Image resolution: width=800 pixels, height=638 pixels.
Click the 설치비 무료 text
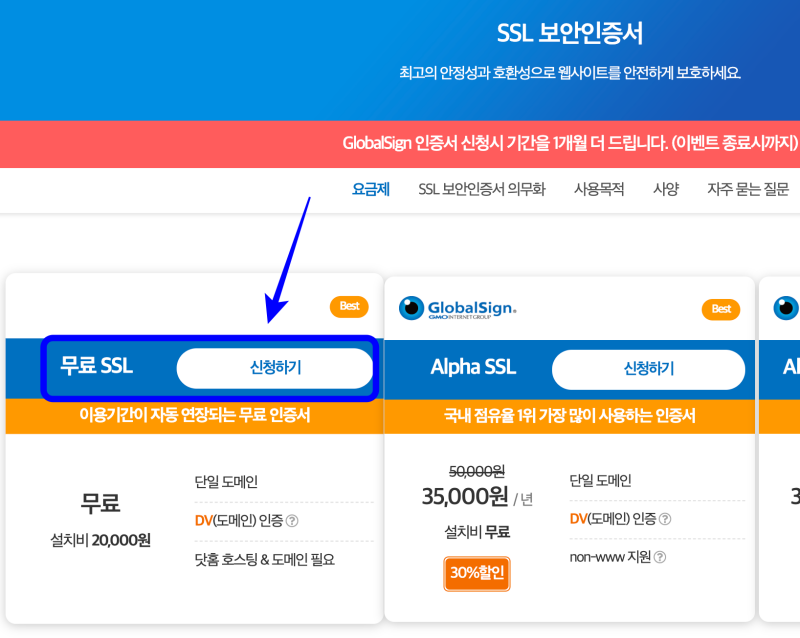[x=477, y=532]
